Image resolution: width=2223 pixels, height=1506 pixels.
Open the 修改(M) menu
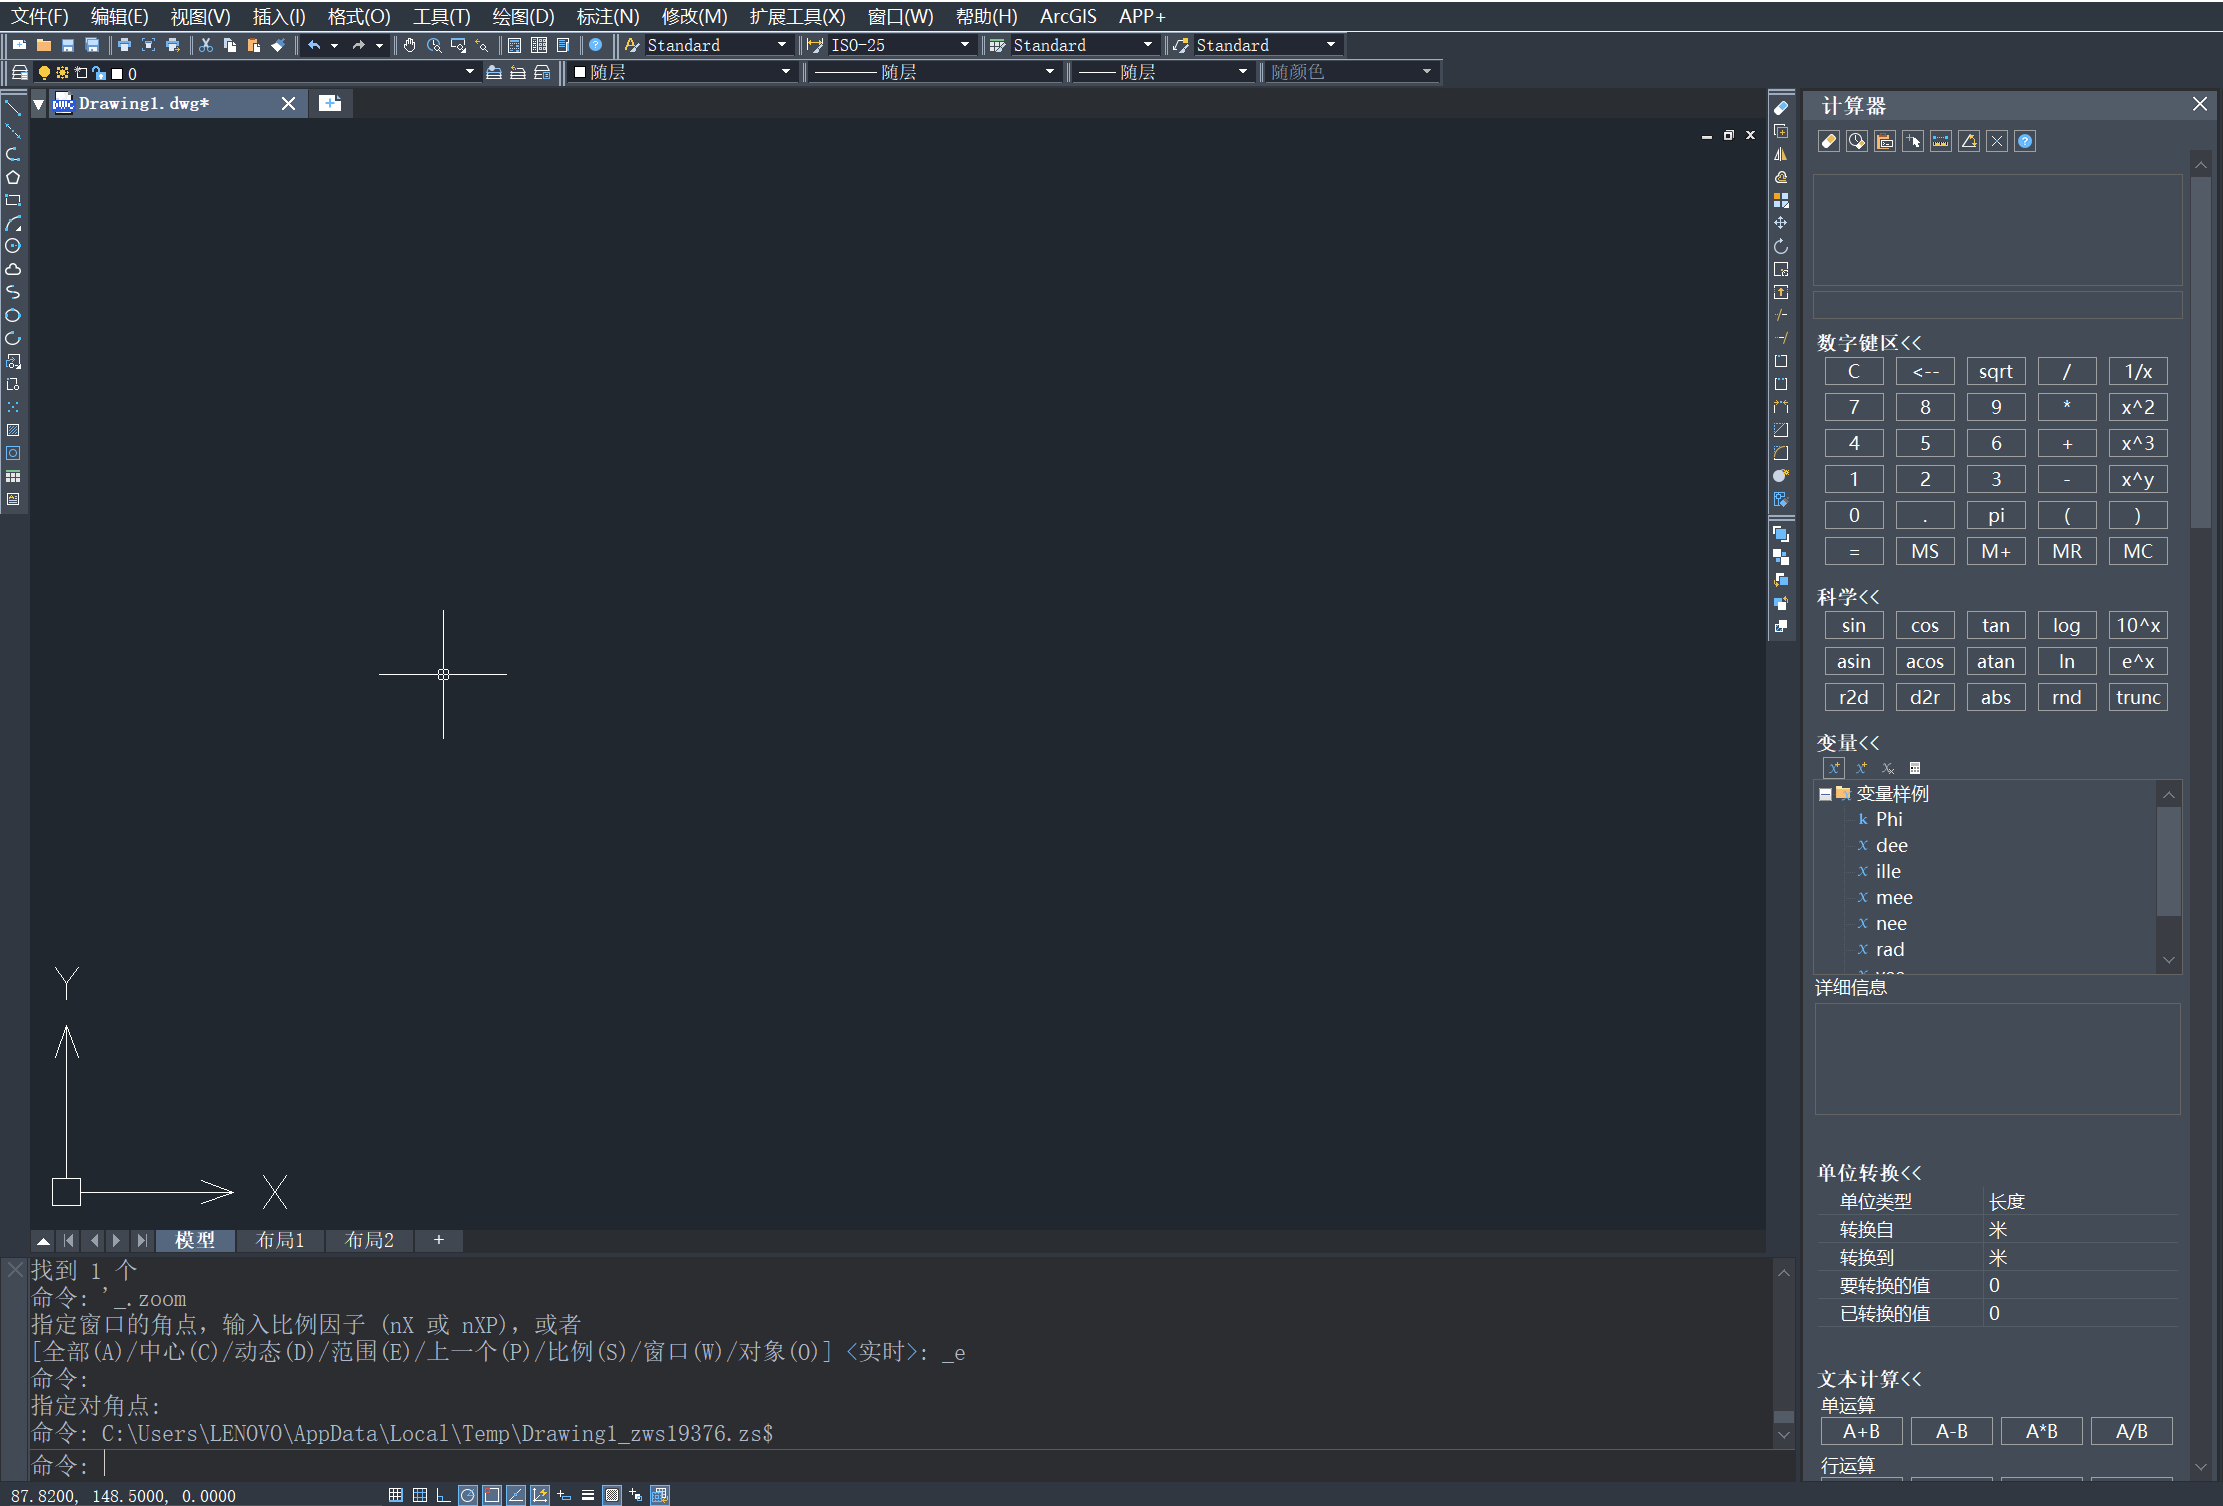click(x=694, y=16)
